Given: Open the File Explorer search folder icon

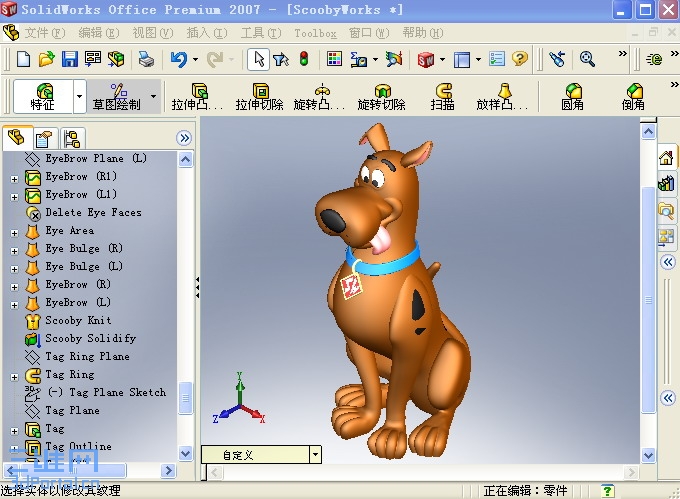Looking at the screenshot, I should click(x=667, y=210).
